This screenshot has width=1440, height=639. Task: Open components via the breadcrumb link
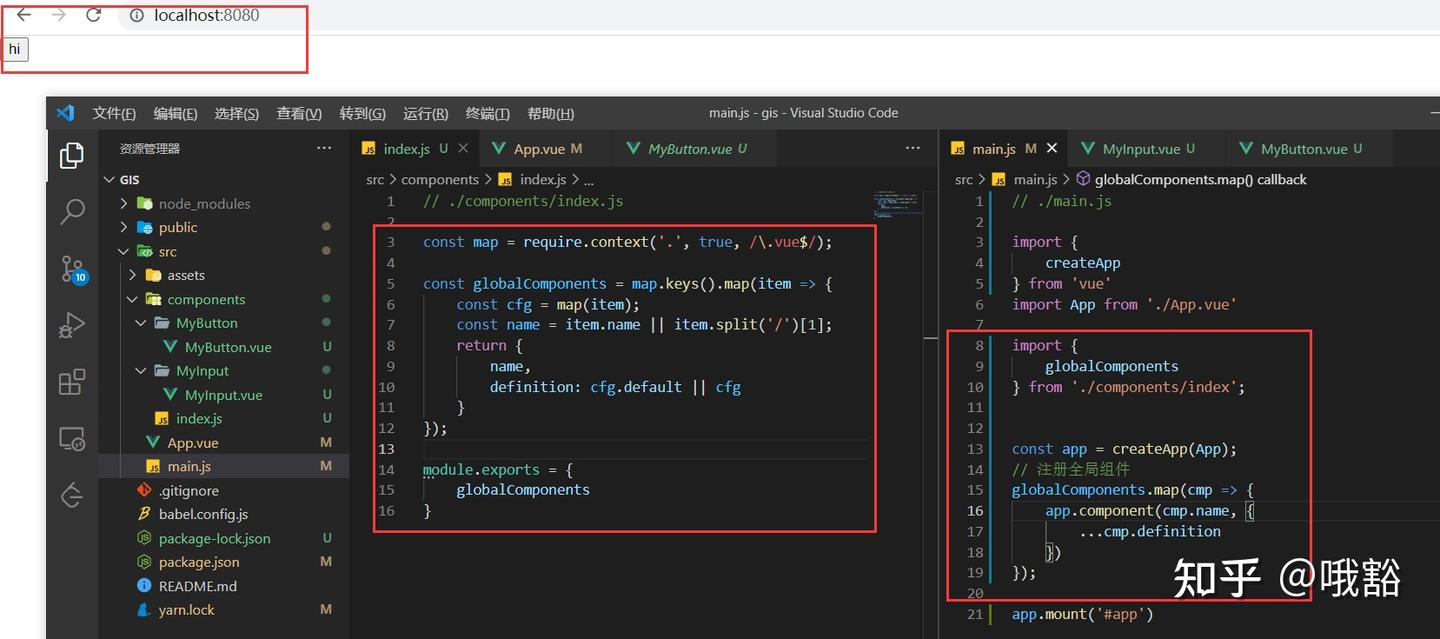click(x=440, y=179)
